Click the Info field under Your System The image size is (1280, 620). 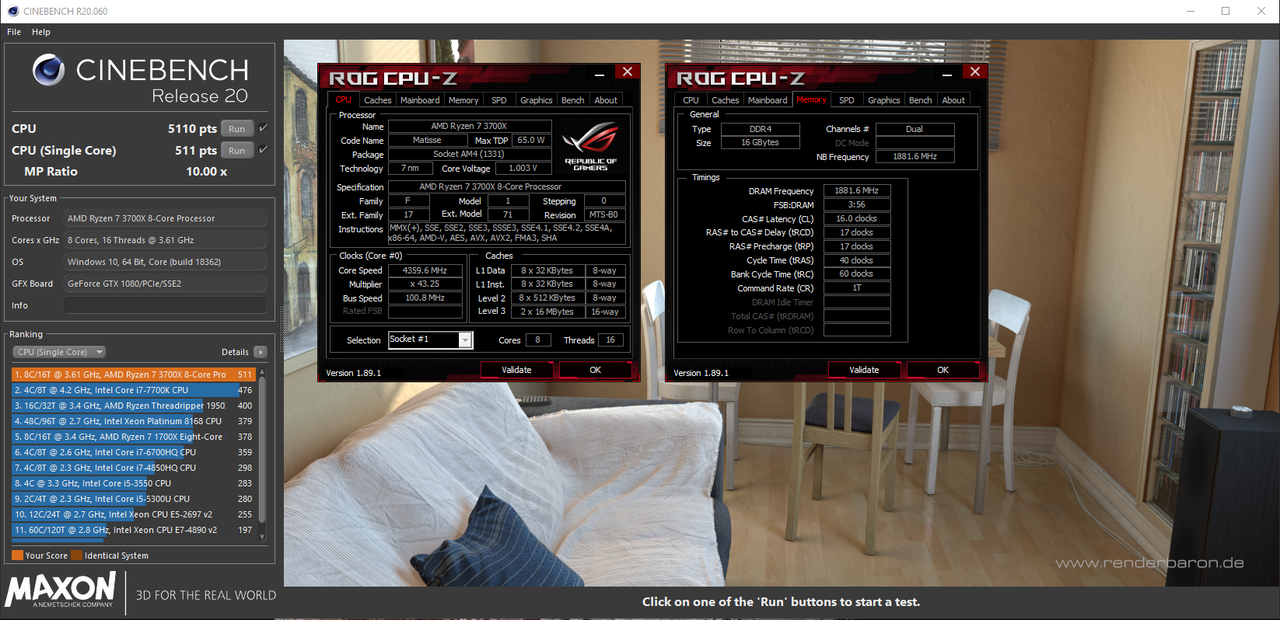coord(166,305)
